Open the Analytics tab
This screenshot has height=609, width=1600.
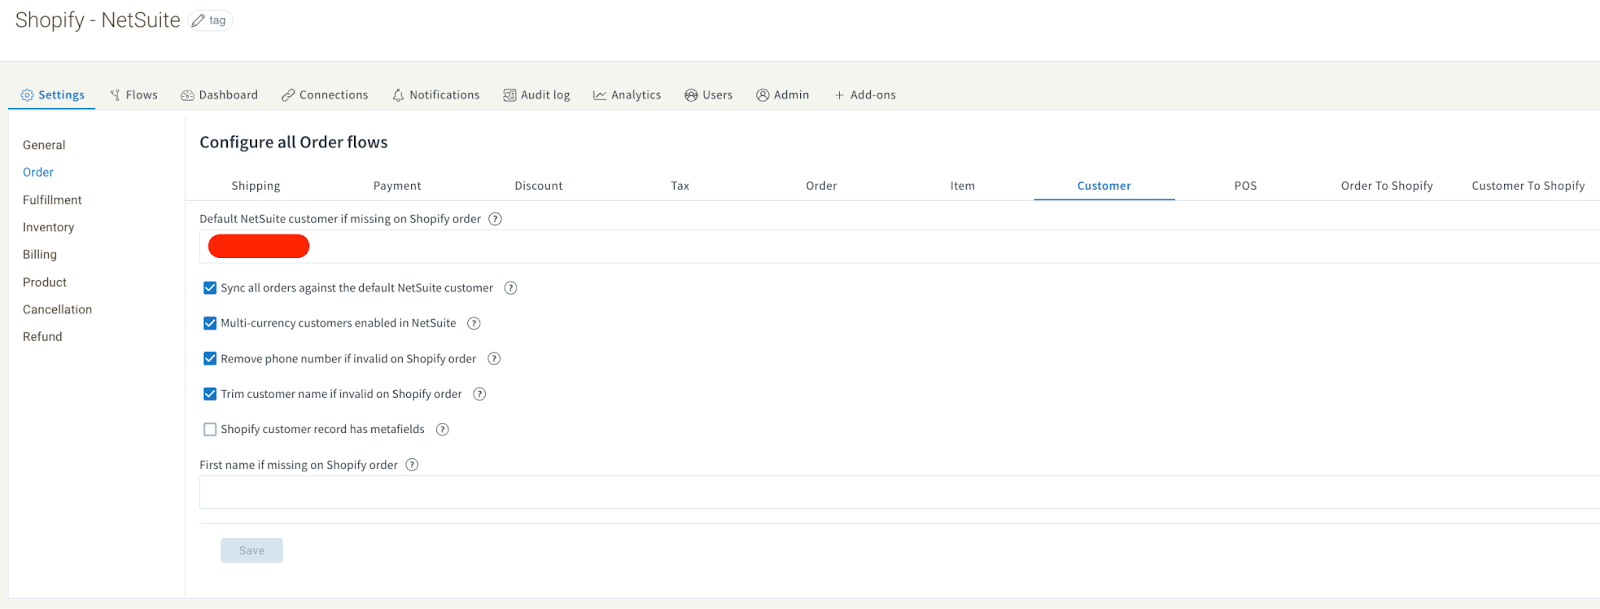pyautogui.click(x=627, y=95)
